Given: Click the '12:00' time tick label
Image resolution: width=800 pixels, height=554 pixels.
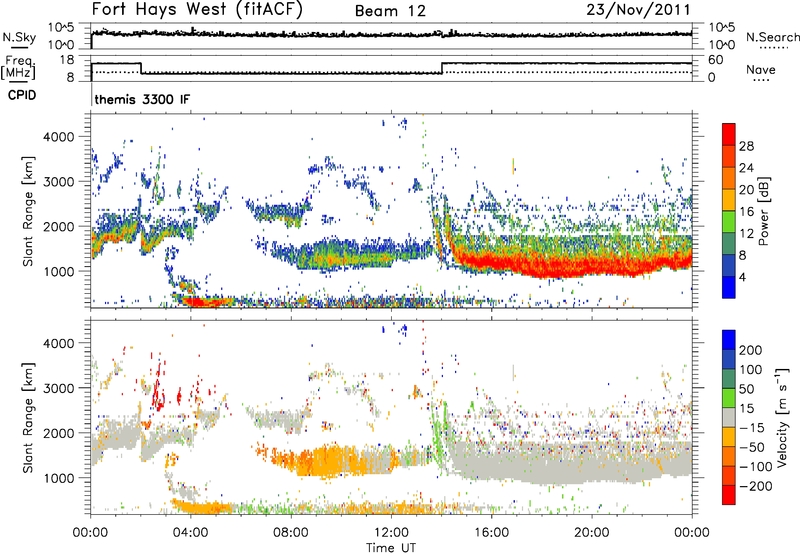Looking at the screenshot, I should pos(391,533).
